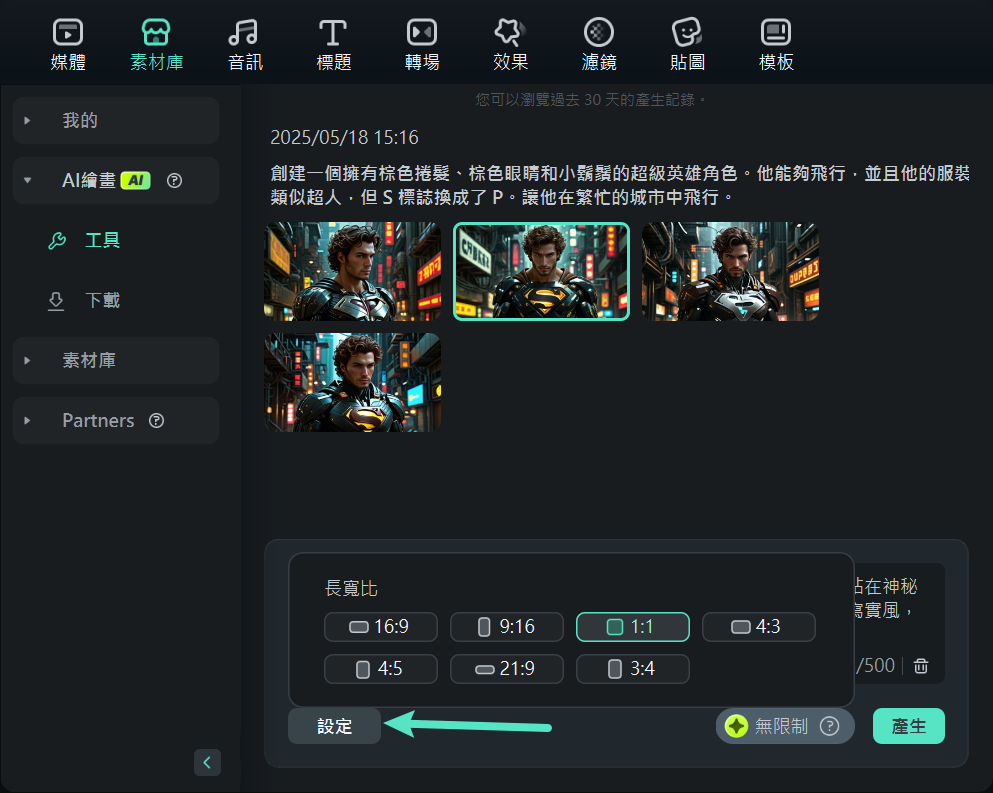993x793 pixels.
Task: Open the 媒體 media tab
Action: click(68, 44)
